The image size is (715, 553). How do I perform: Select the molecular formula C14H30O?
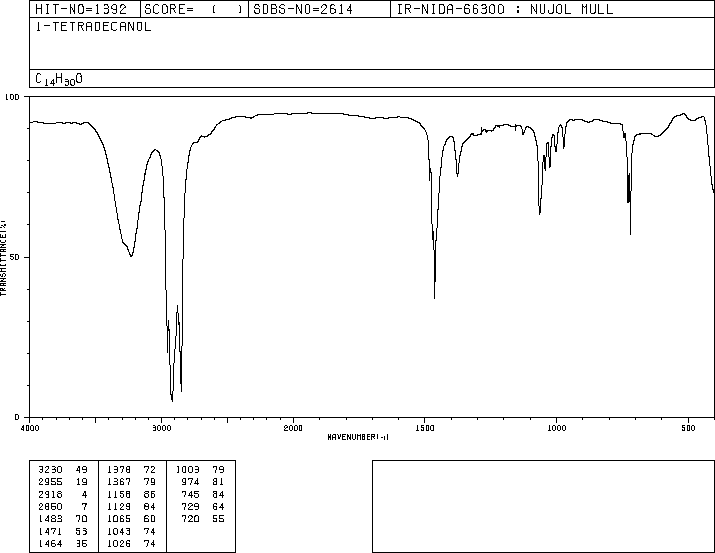coord(59,78)
